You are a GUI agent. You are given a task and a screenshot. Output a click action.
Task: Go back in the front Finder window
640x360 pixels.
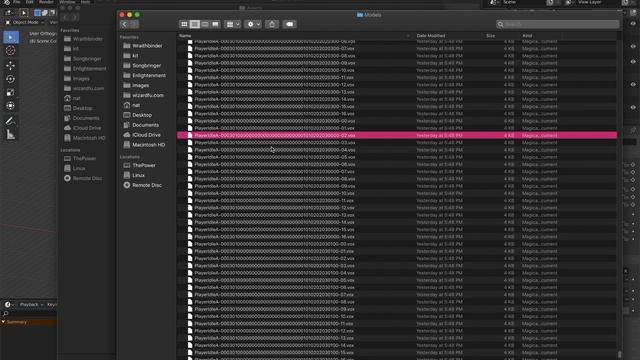[x=124, y=24]
